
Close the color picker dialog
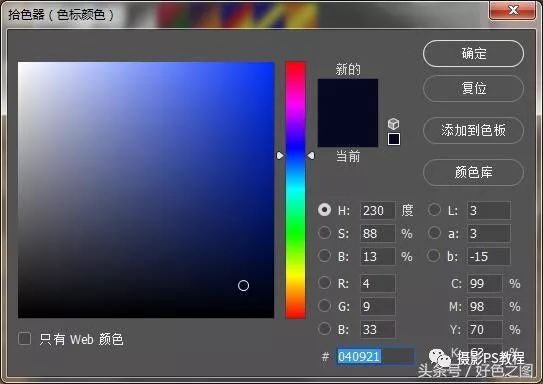513,11
